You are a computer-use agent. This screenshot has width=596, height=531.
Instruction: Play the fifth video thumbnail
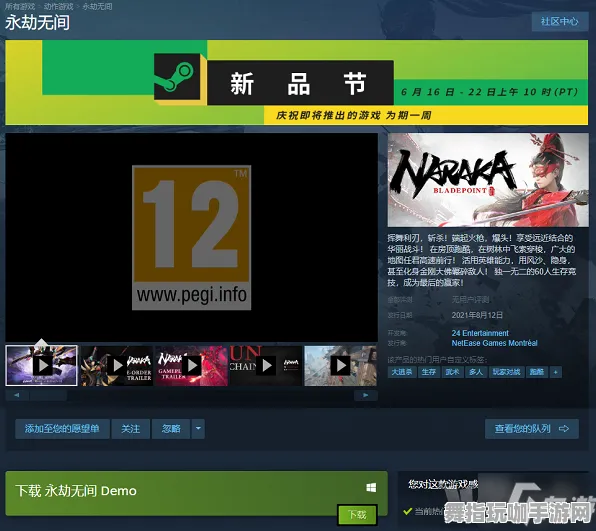click(x=341, y=365)
